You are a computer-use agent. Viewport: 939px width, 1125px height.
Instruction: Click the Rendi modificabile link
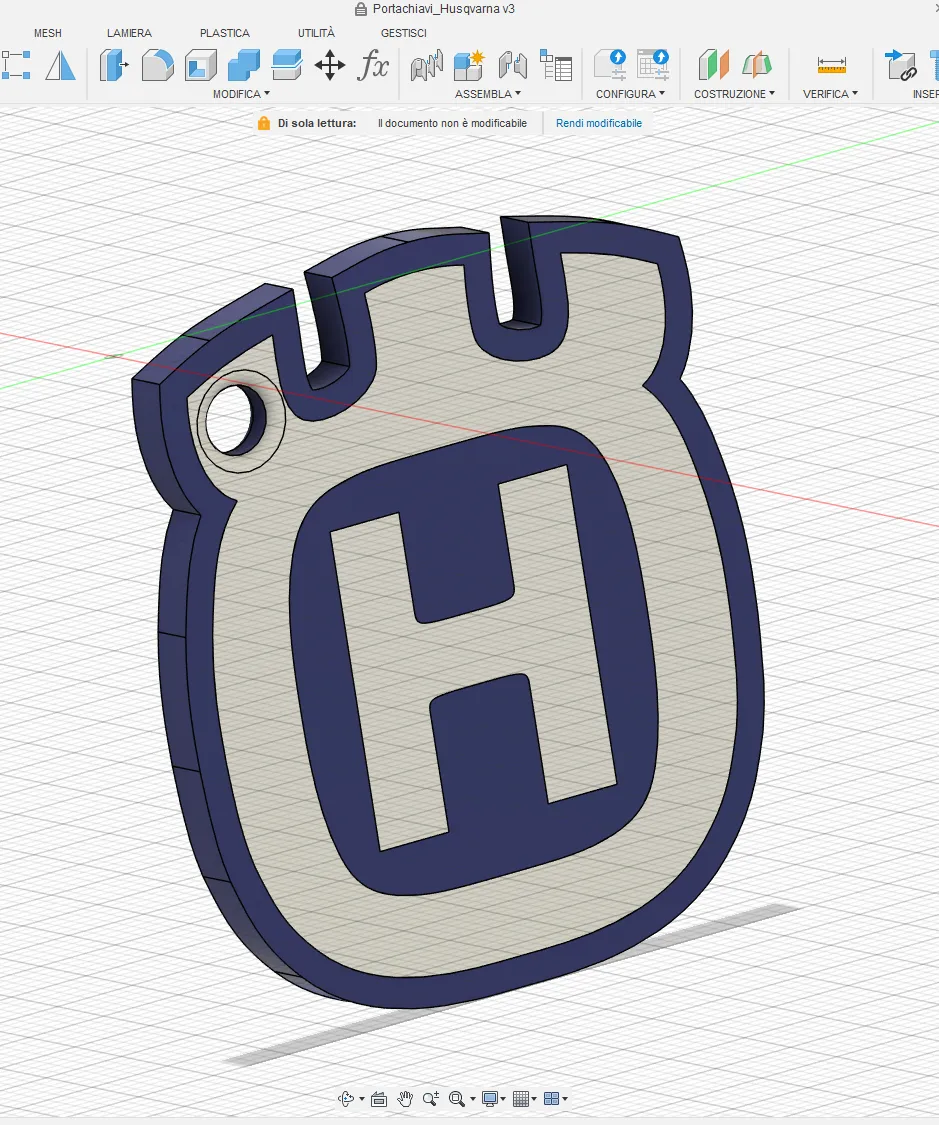[x=599, y=123]
